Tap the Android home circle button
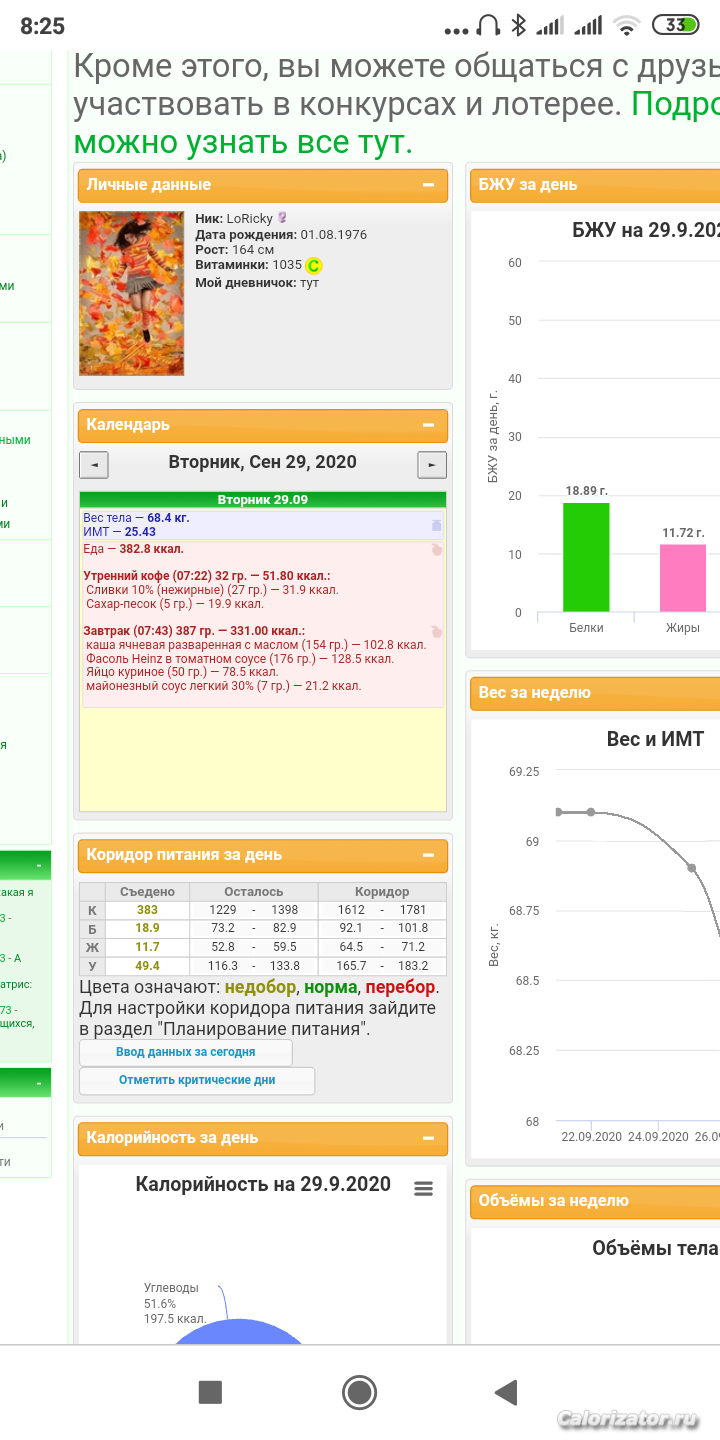Viewport: 720px width, 1440px height. tap(359, 1392)
